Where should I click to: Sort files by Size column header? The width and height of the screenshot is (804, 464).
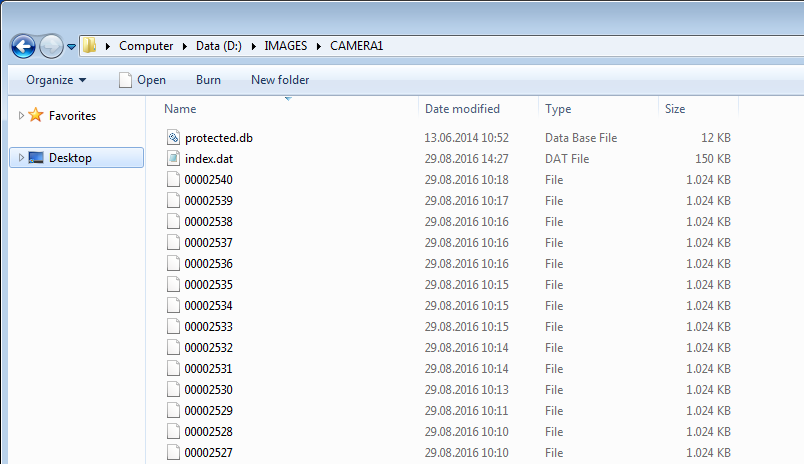click(x=675, y=109)
